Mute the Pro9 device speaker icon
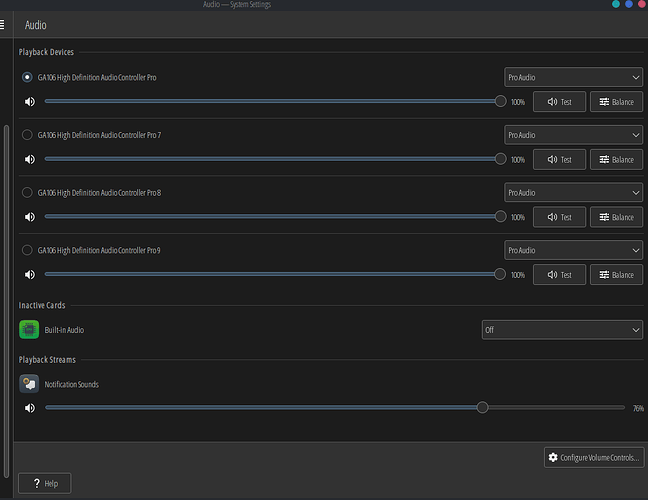648x500 pixels. coord(30,274)
